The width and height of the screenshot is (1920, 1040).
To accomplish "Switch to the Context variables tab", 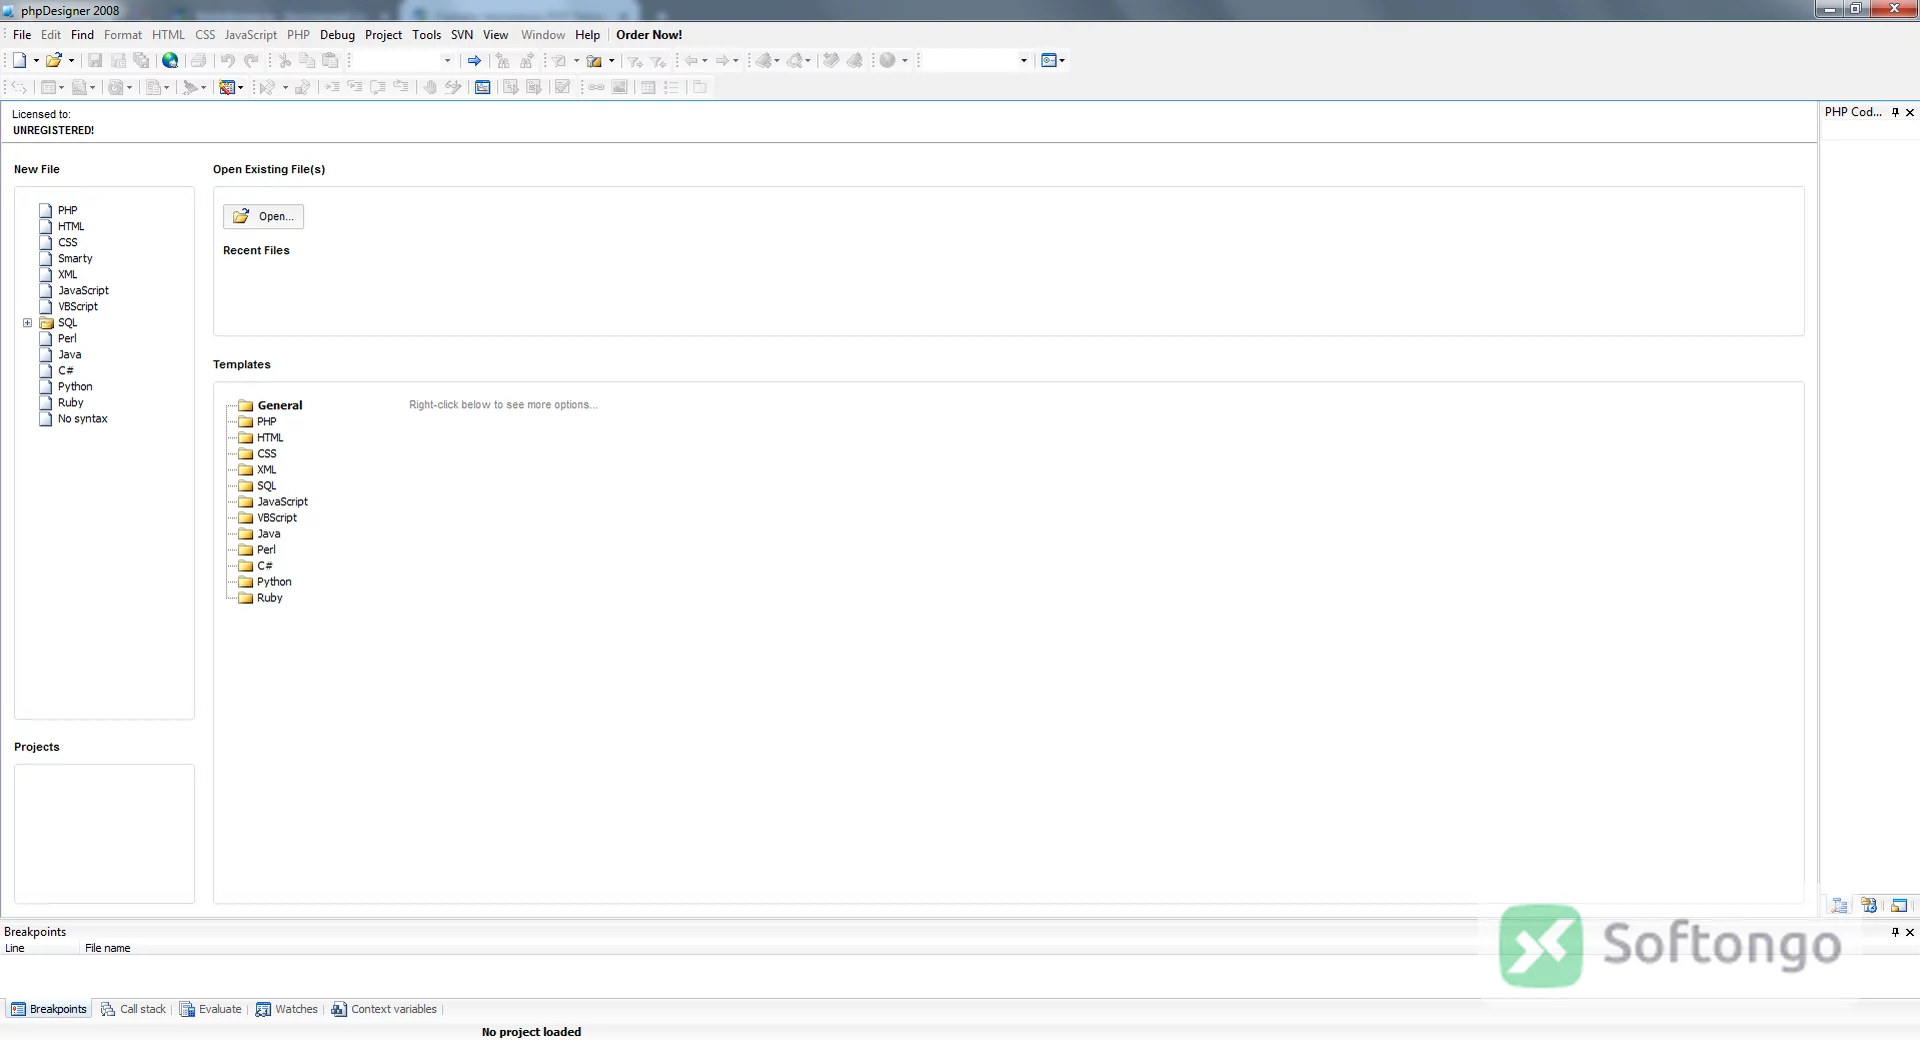I will [x=385, y=1009].
